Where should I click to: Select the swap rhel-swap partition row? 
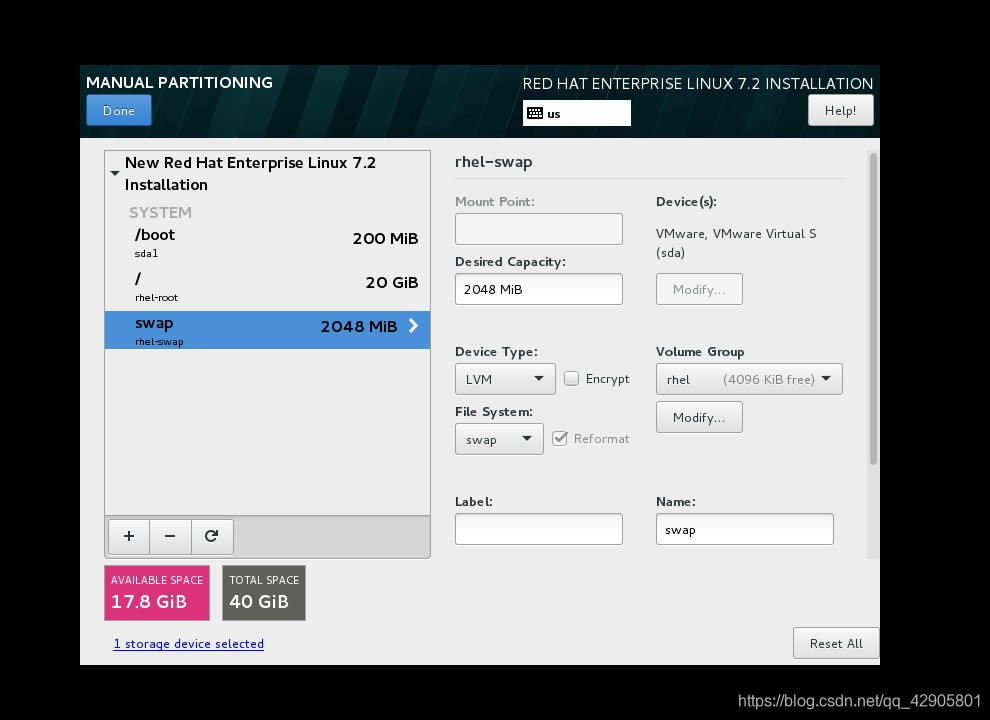[267, 330]
